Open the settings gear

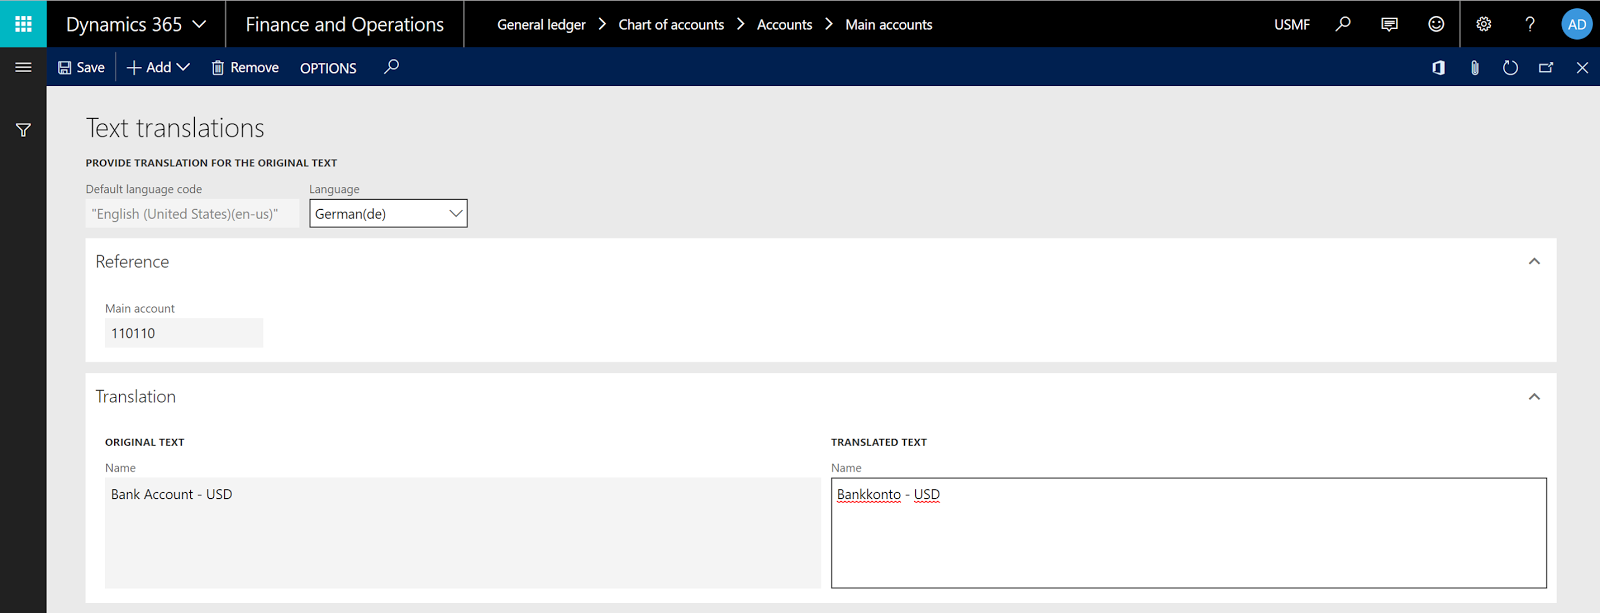(x=1483, y=24)
